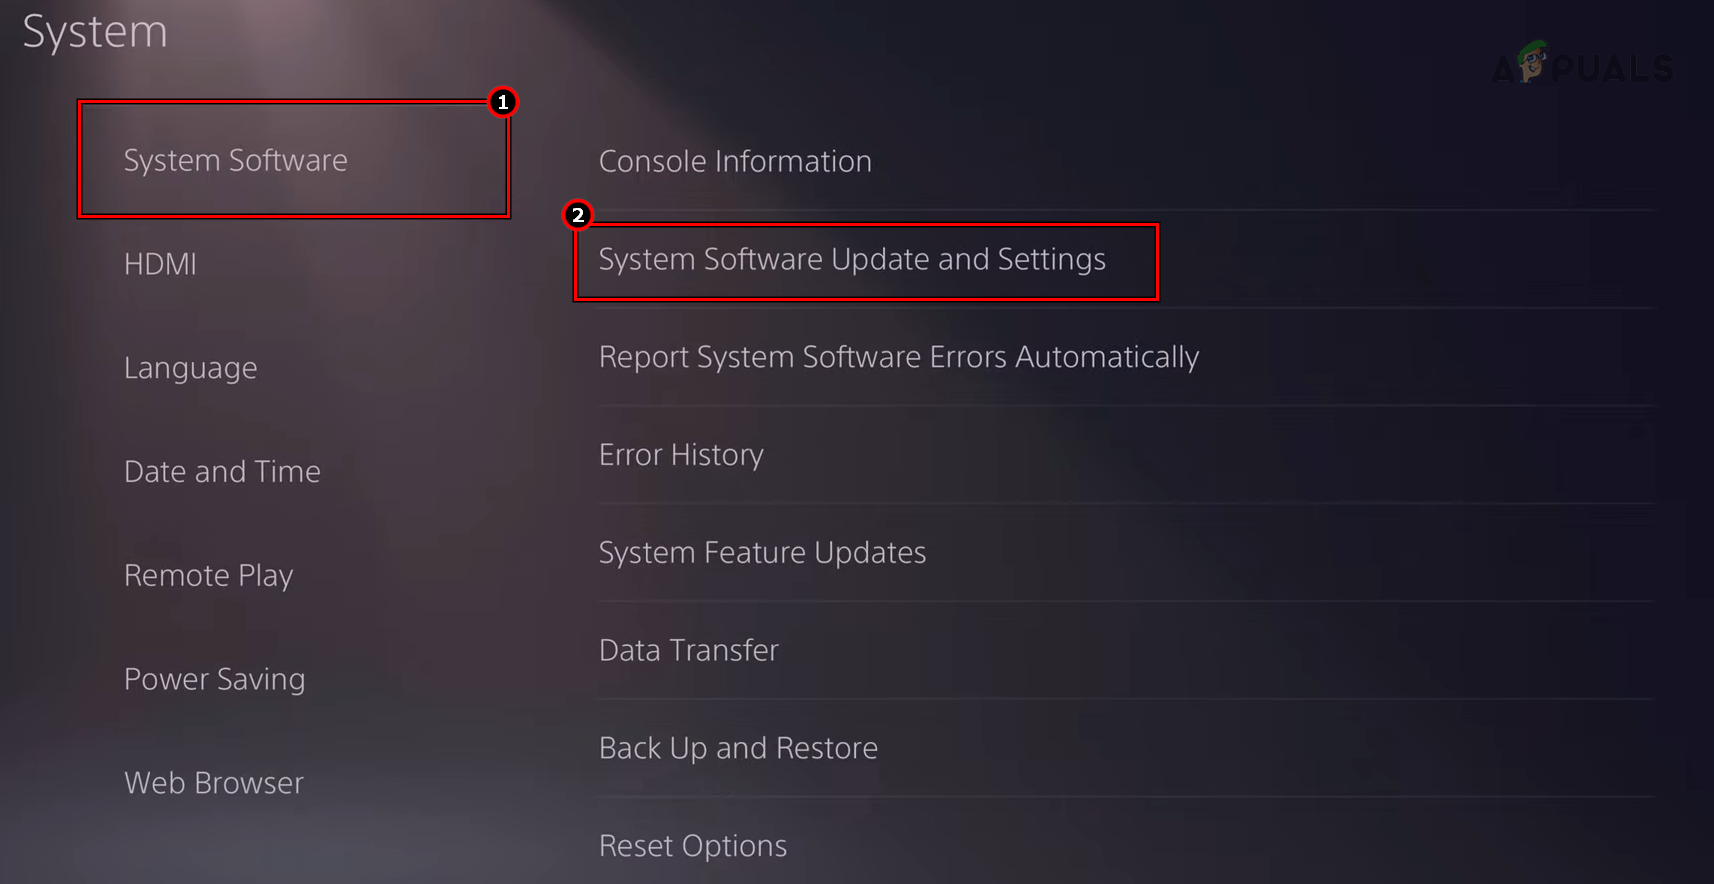This screenshot has height=884, width=1714.
Task: Open the Web Browser settings entry
Action: click(213, 783)
